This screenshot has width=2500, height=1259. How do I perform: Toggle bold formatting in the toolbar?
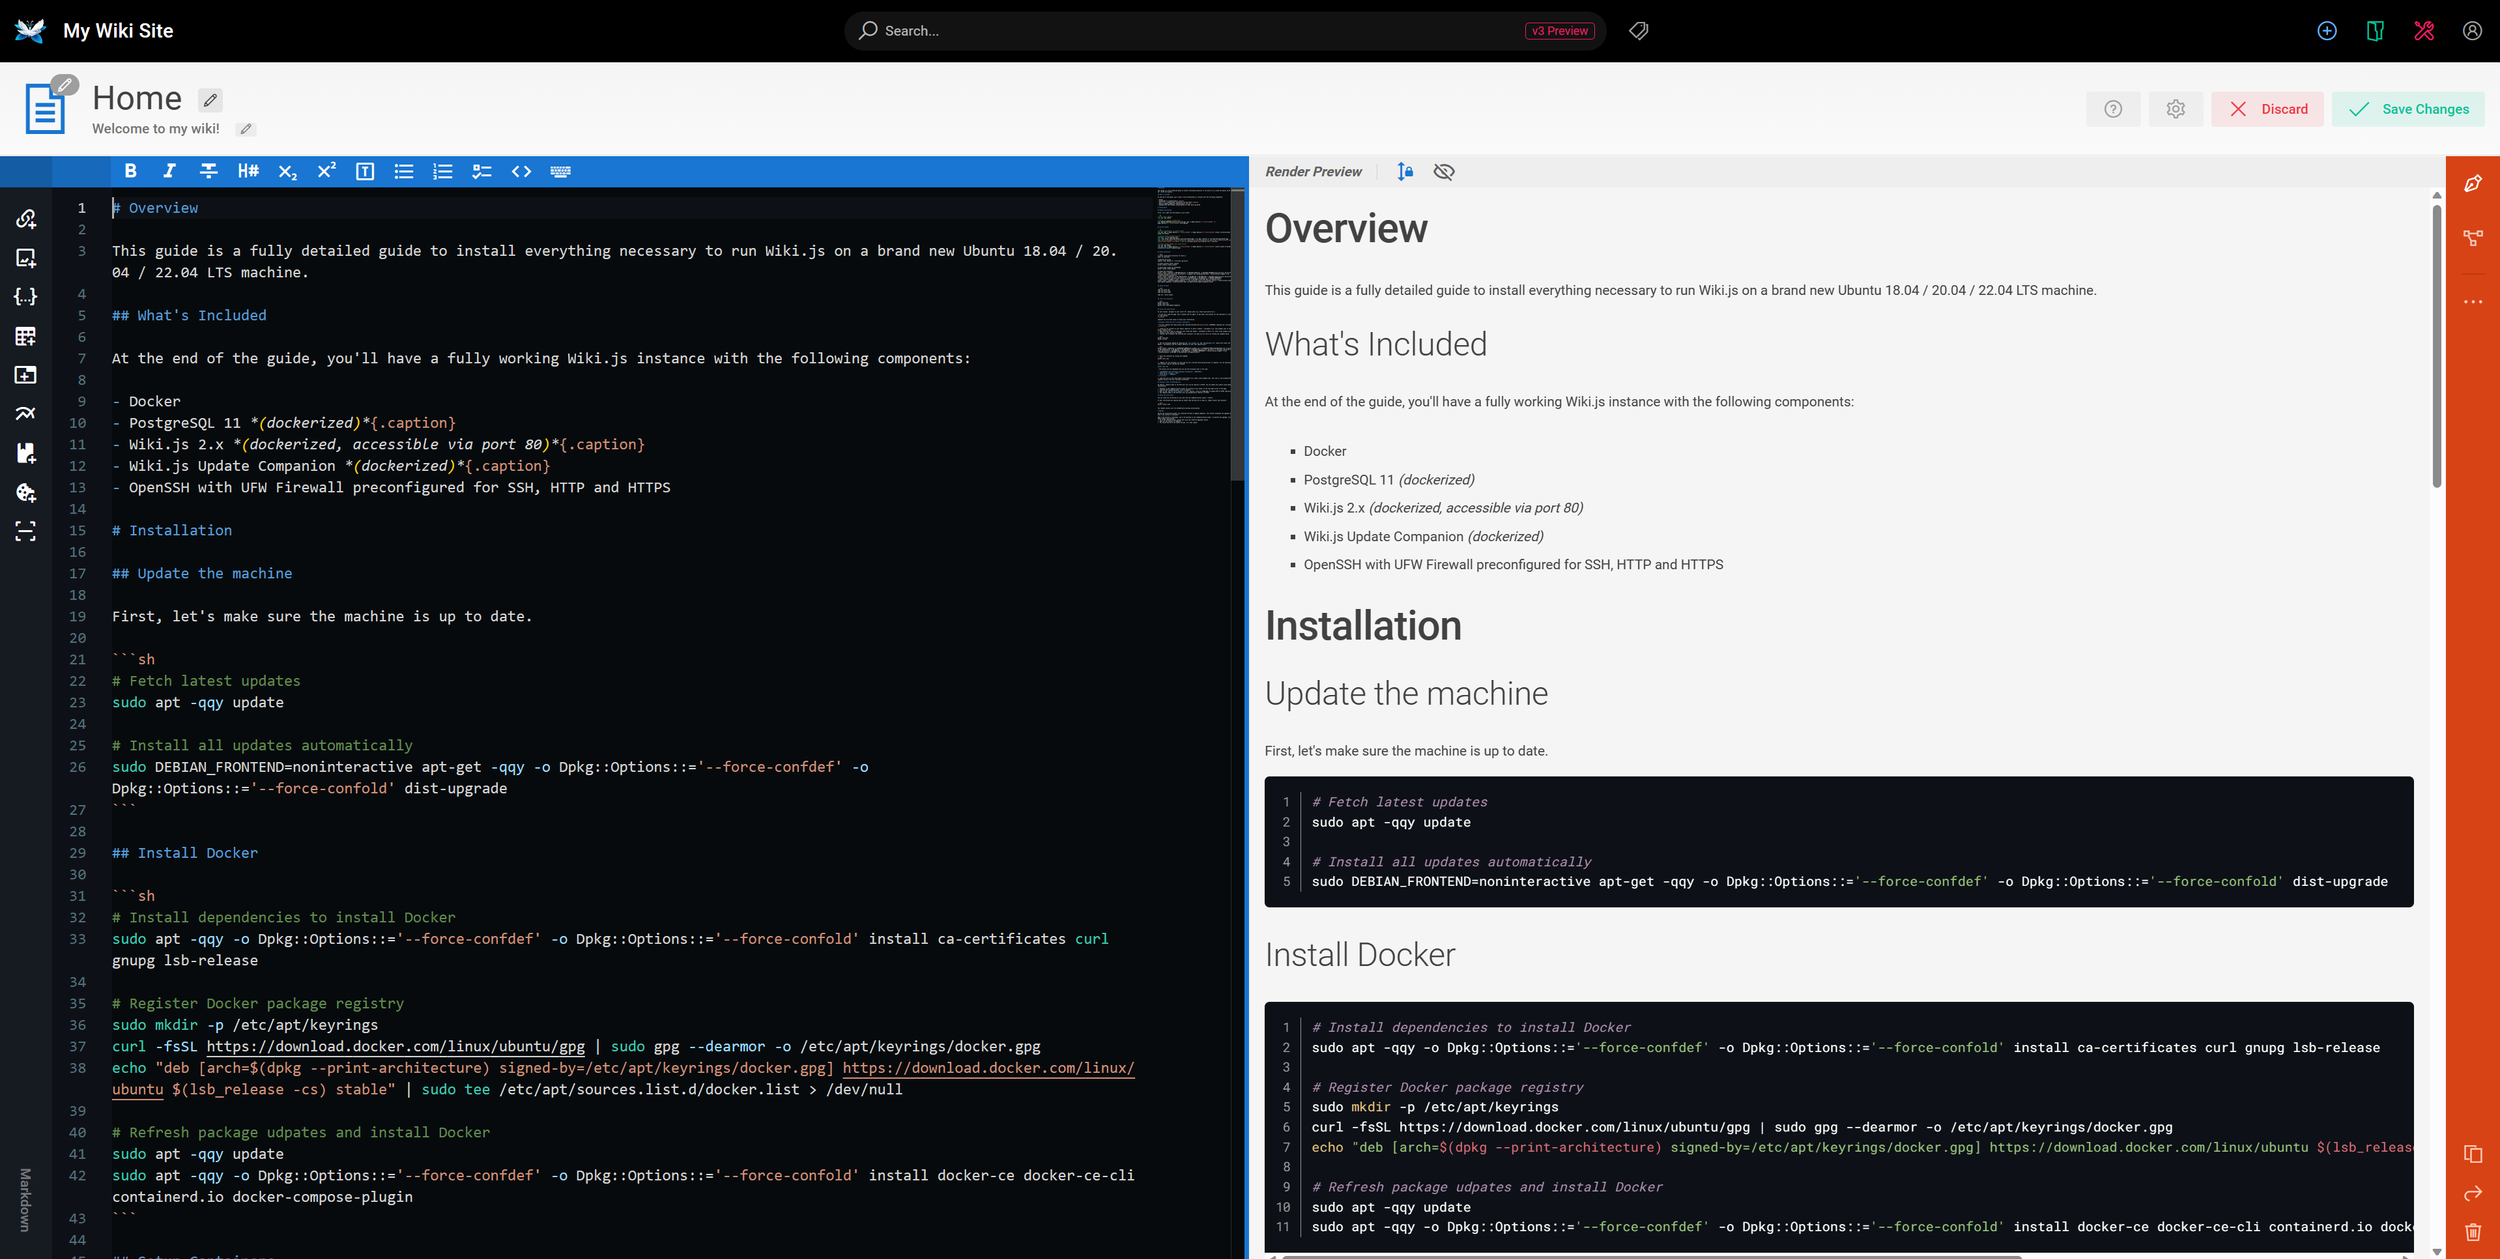[130, 171]
